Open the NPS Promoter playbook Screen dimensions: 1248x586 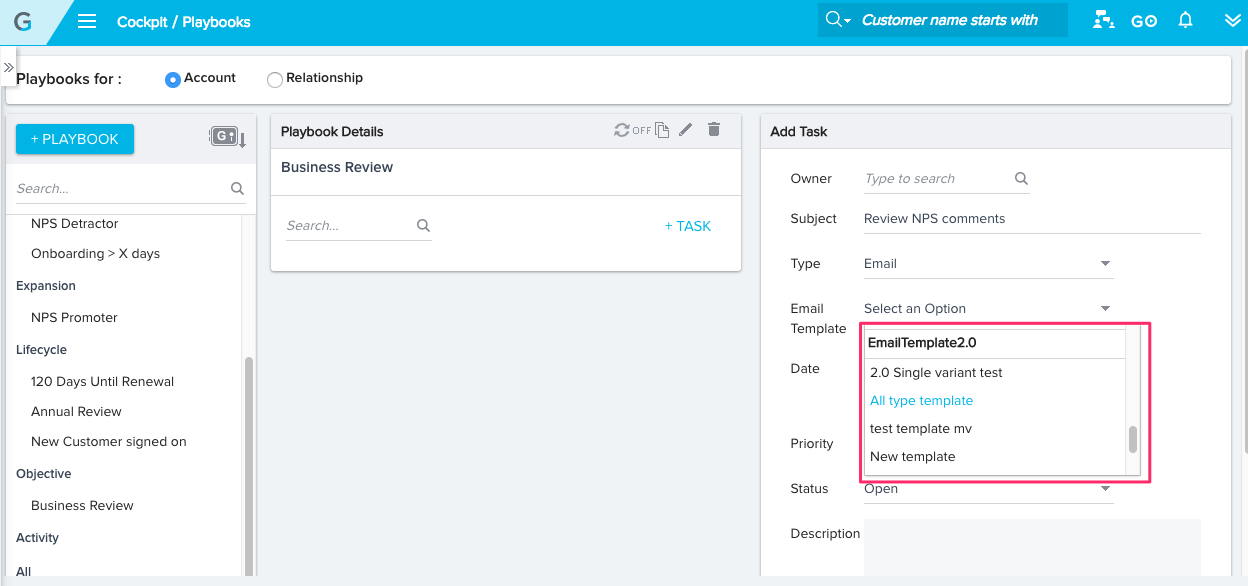[75, 317]
